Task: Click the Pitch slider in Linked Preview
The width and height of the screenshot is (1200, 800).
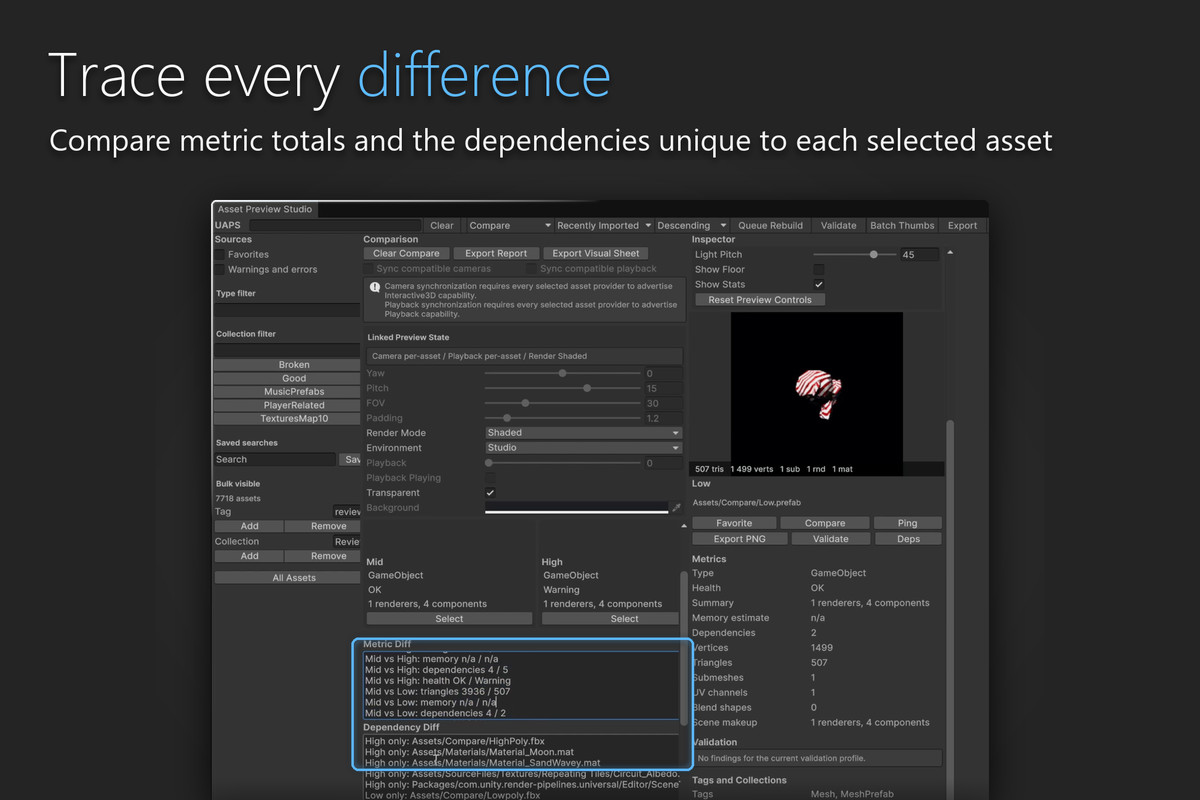Action: 562,388
